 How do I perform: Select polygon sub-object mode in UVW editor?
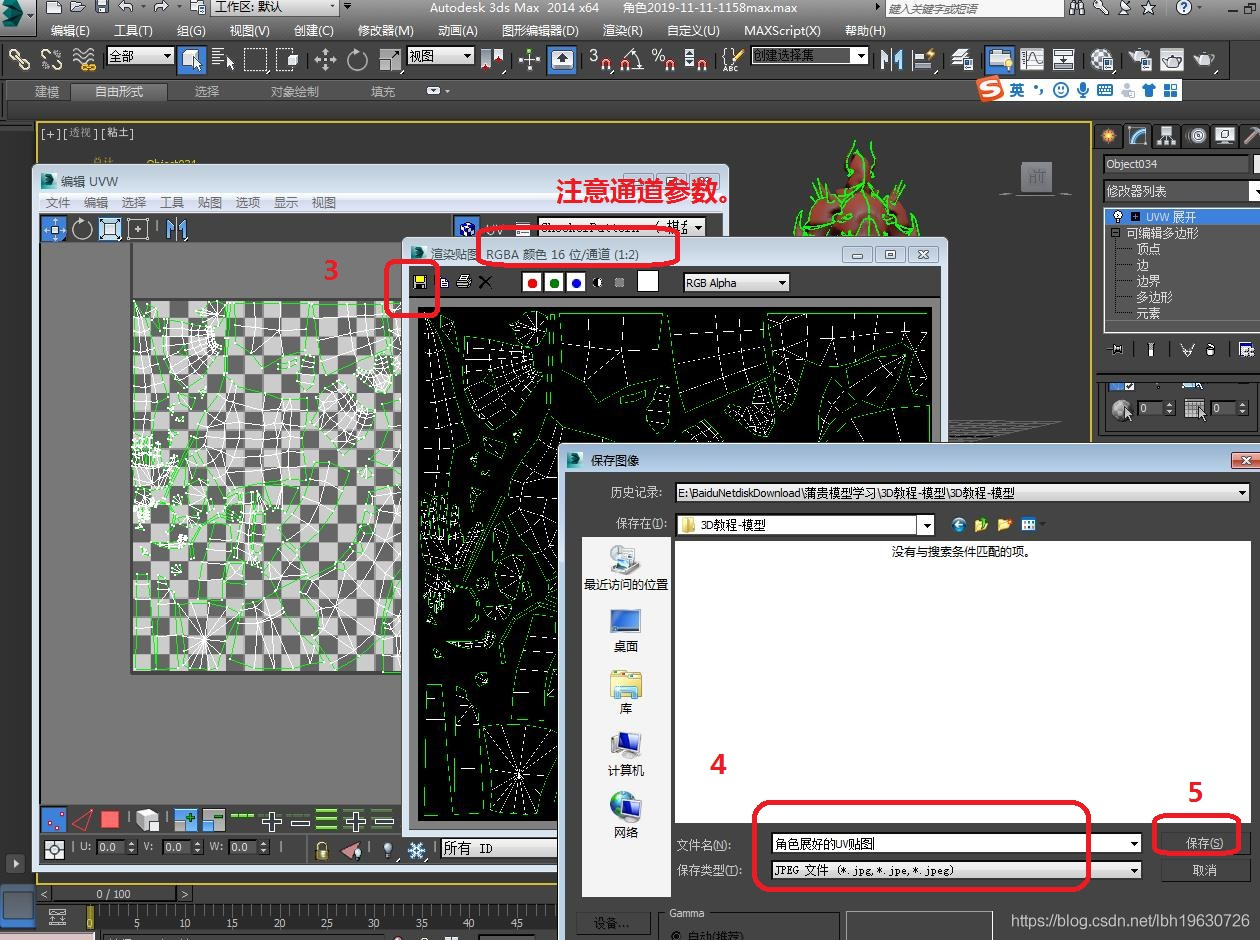point(110,820)
